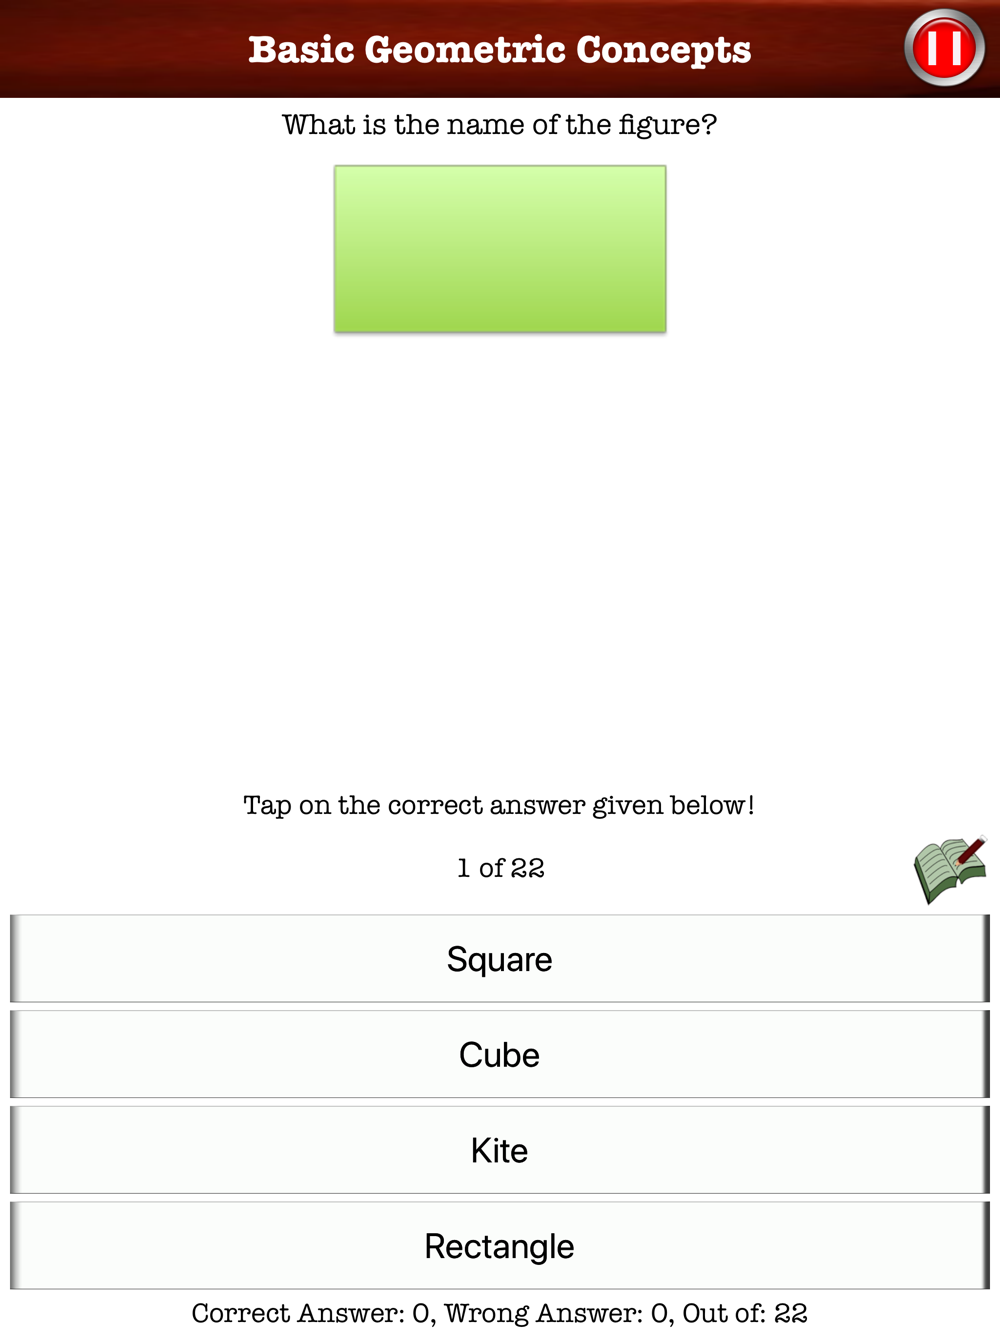This screenshot has height=1334, width=1000.
Task: Tap the green rectangle figure
Action: (x=500, y=249)
